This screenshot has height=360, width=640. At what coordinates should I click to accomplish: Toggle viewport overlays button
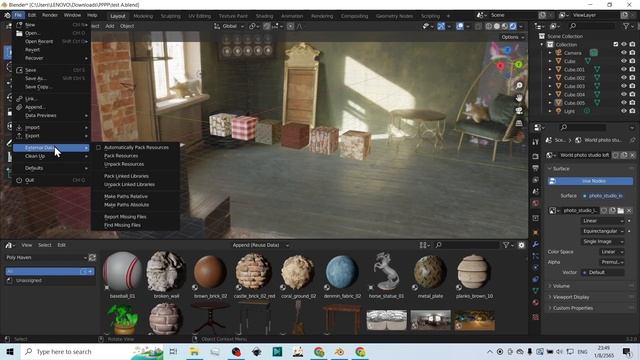point(460,26)
